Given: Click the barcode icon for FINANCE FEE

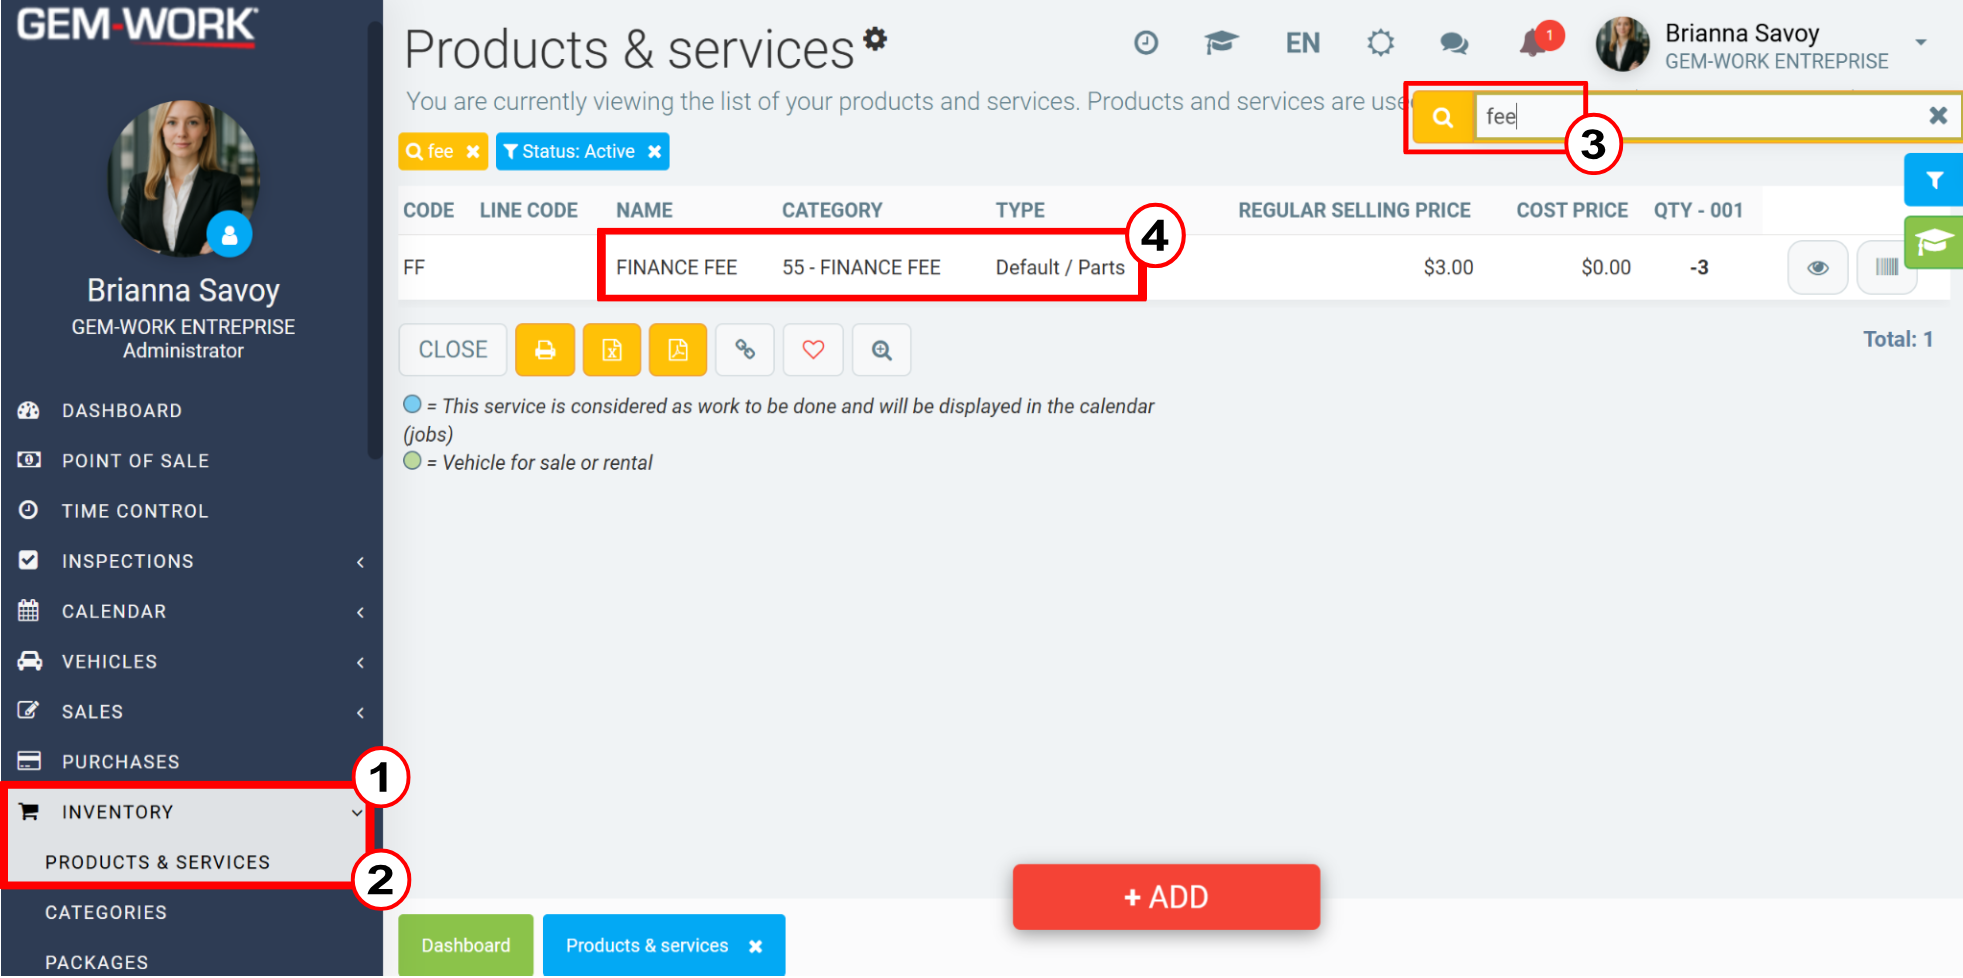Looking at the screenshot, I should pos(1886,267).
